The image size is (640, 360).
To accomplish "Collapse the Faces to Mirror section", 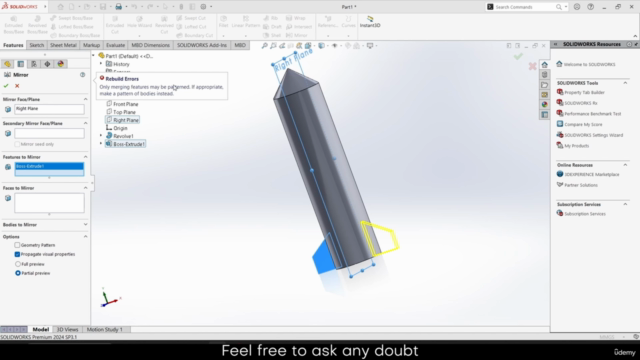I will tap(85, 188).
